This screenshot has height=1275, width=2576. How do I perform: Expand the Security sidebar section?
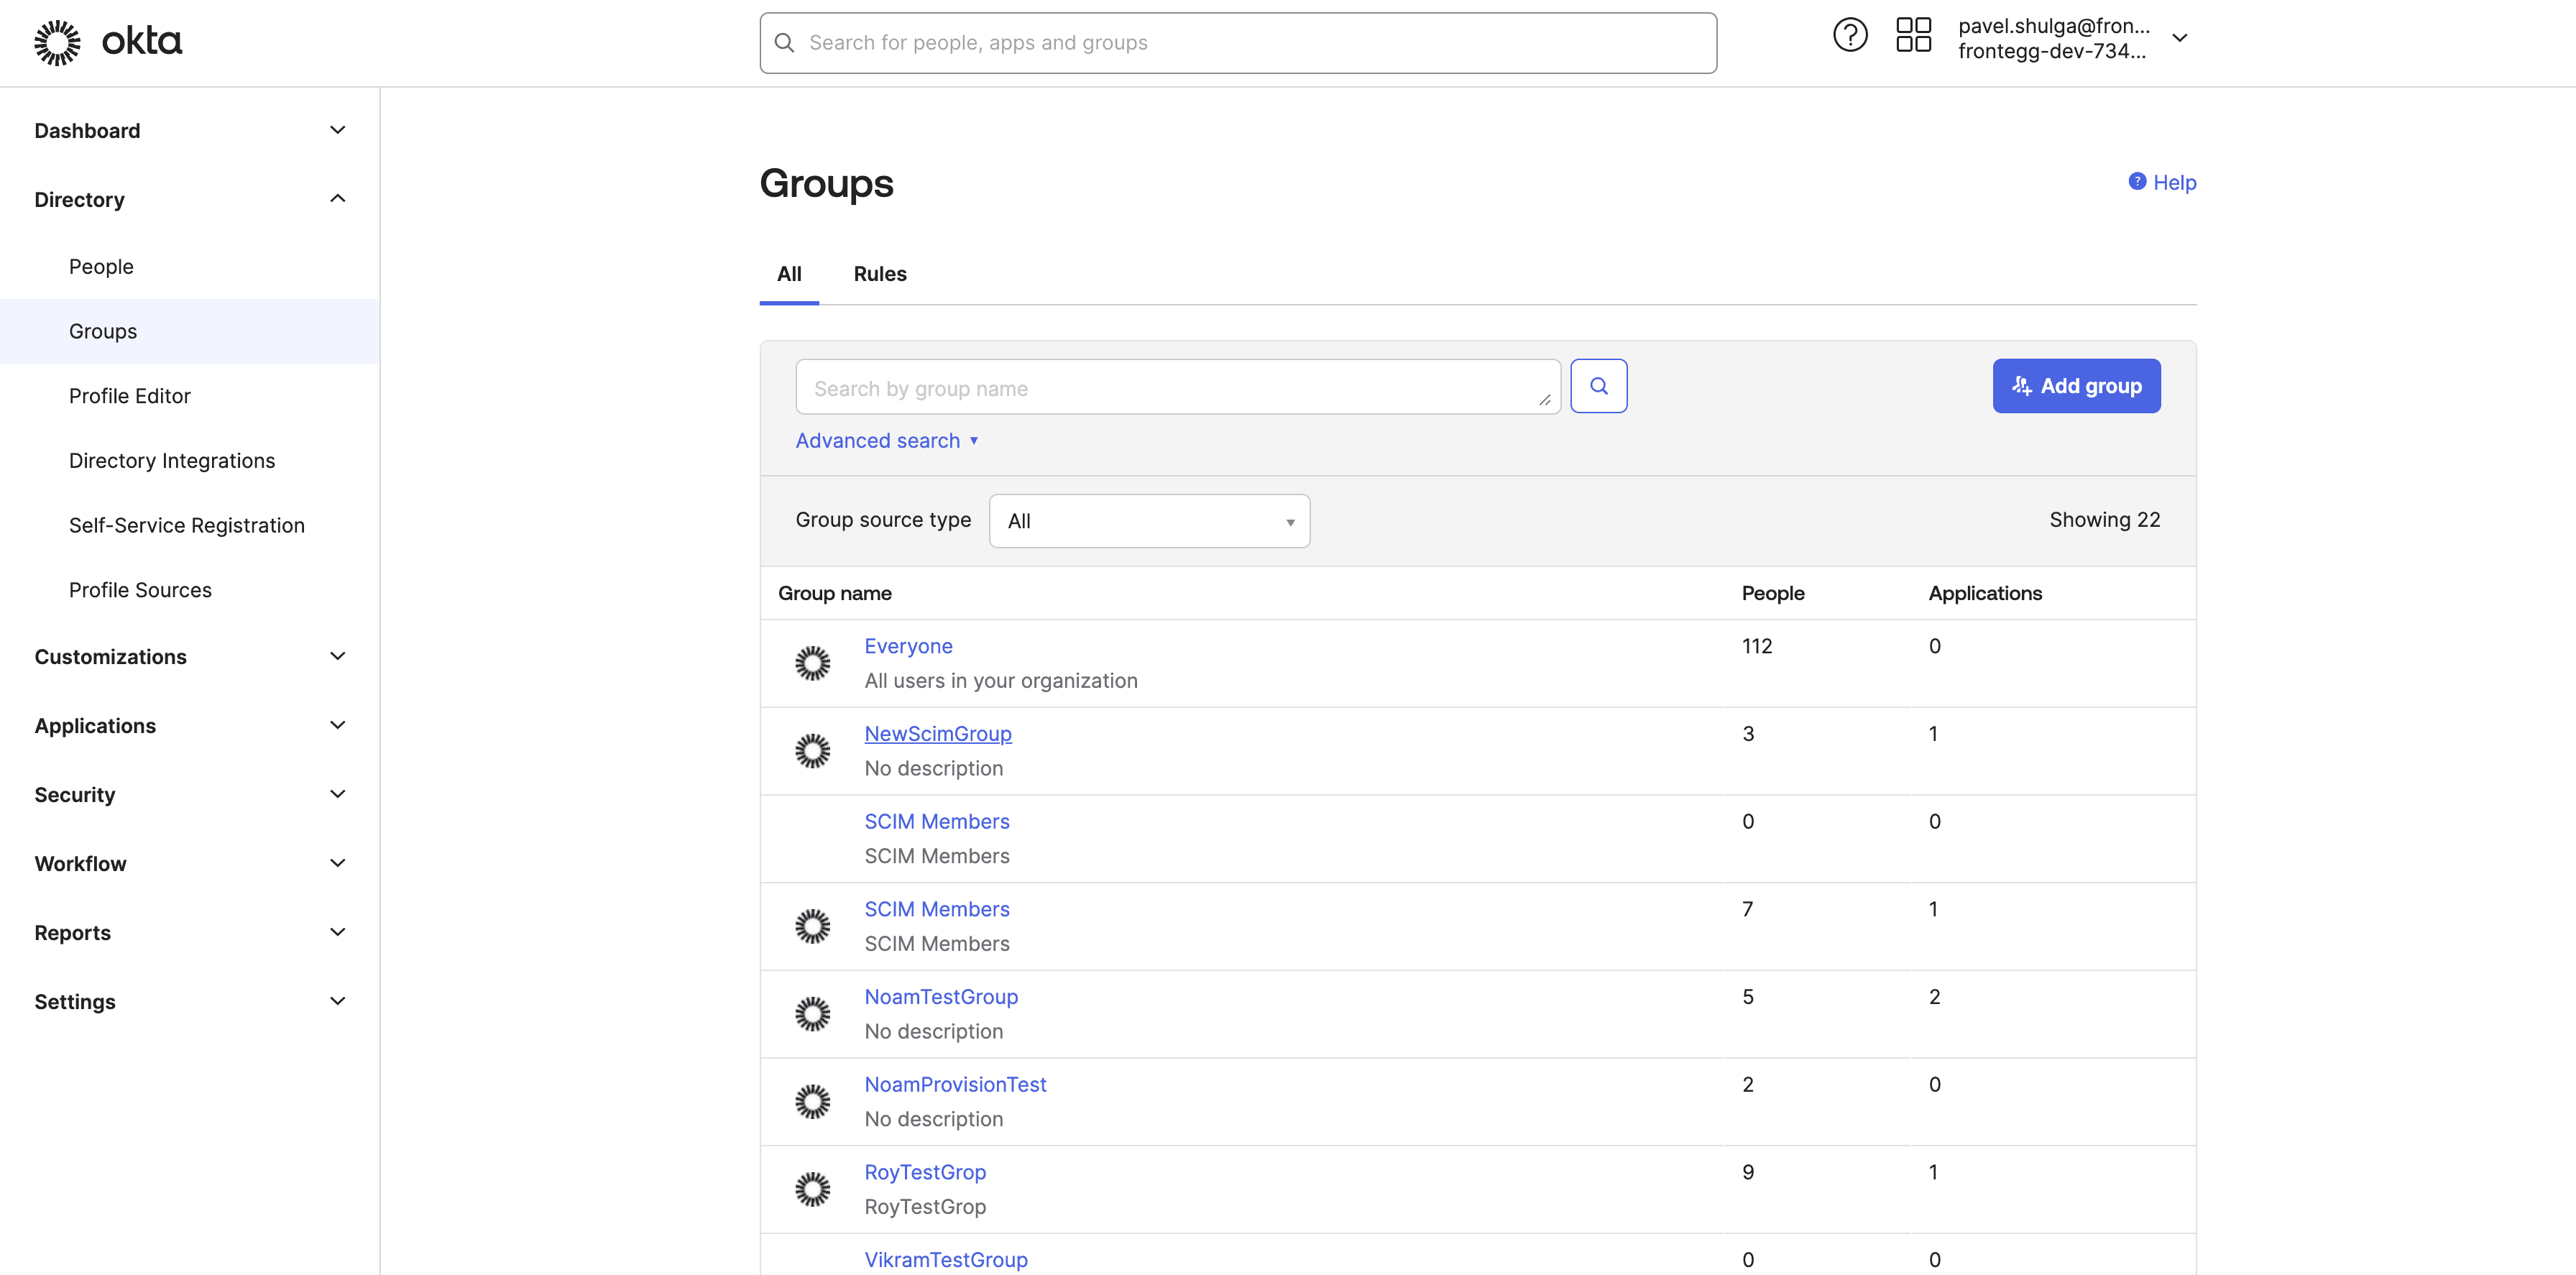190,795
